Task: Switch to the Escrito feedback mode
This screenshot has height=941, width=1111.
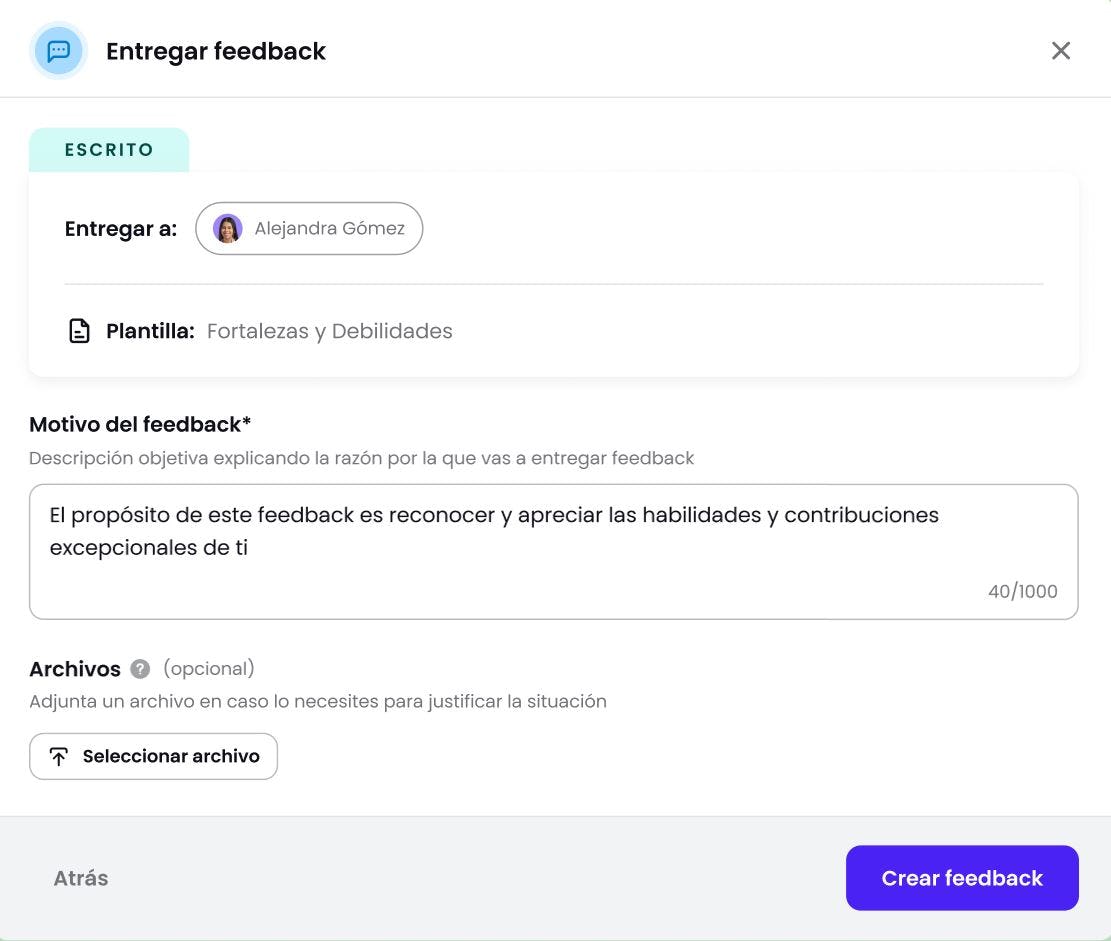Action: pyautogui.click(x=109, y=149)
